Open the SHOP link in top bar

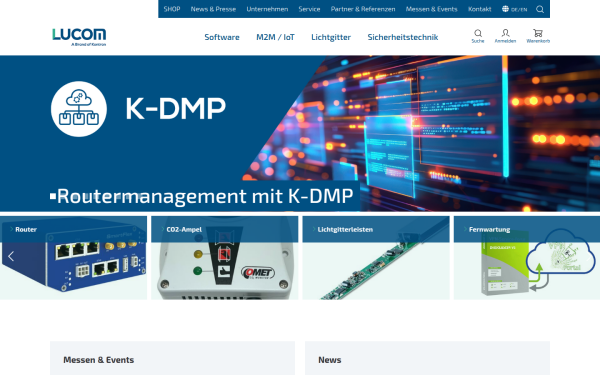(172, 9)
